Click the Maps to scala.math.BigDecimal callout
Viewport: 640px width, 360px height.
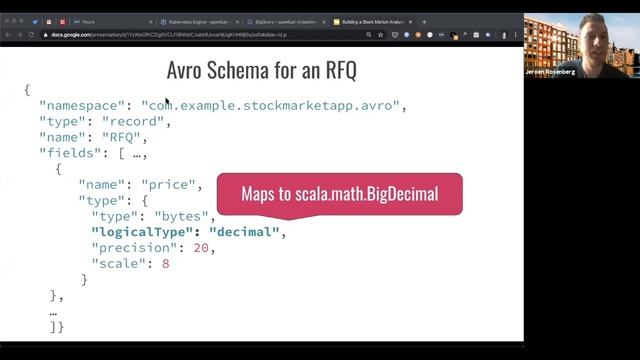click(340, 194)
